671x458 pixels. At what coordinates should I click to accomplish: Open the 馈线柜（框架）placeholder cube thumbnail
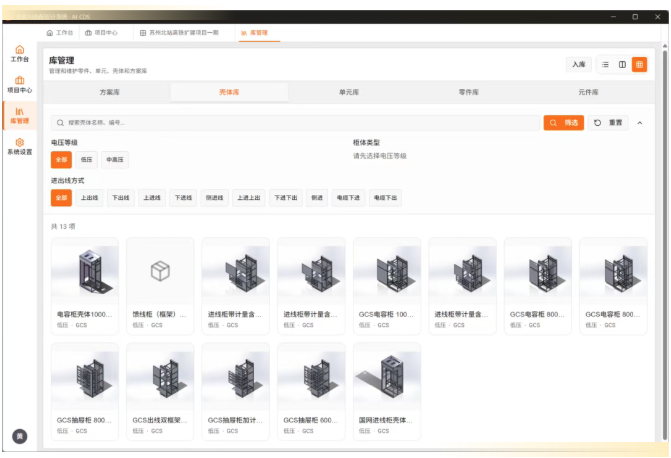tap(160, 271)
